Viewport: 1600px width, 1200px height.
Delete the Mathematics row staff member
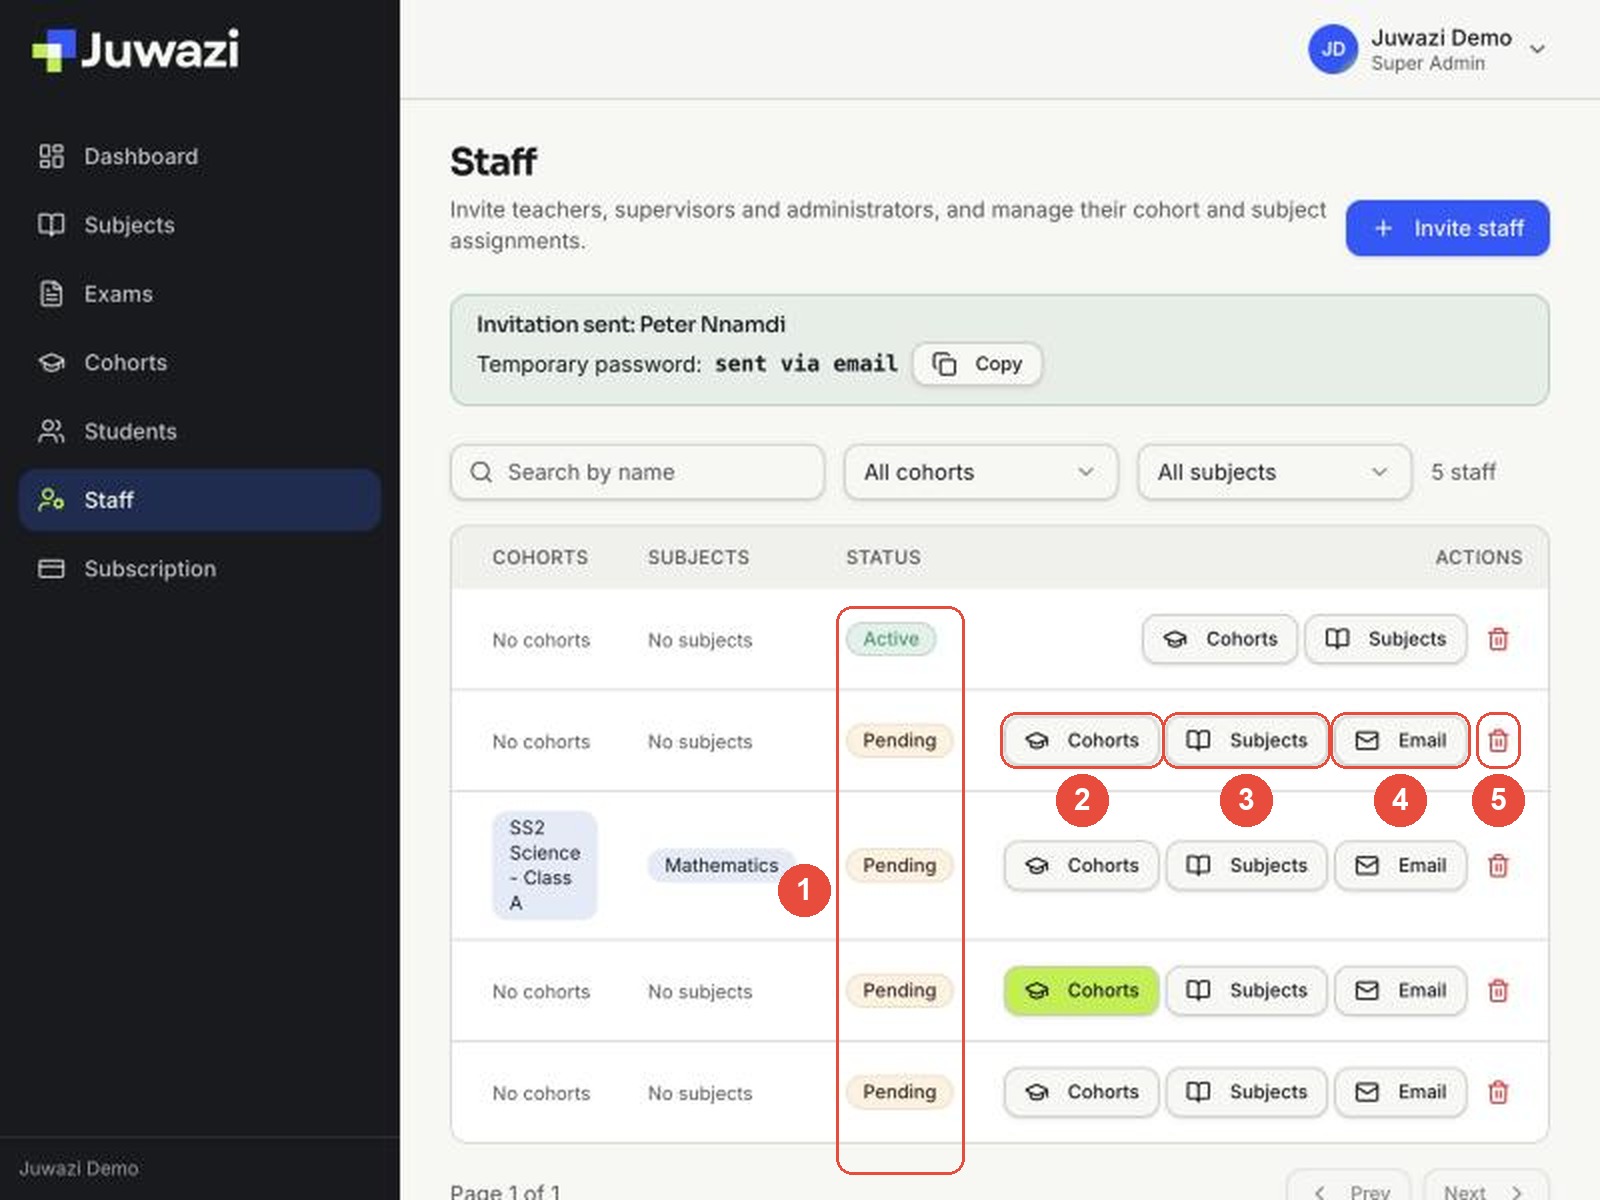[x=1498, y=866]
